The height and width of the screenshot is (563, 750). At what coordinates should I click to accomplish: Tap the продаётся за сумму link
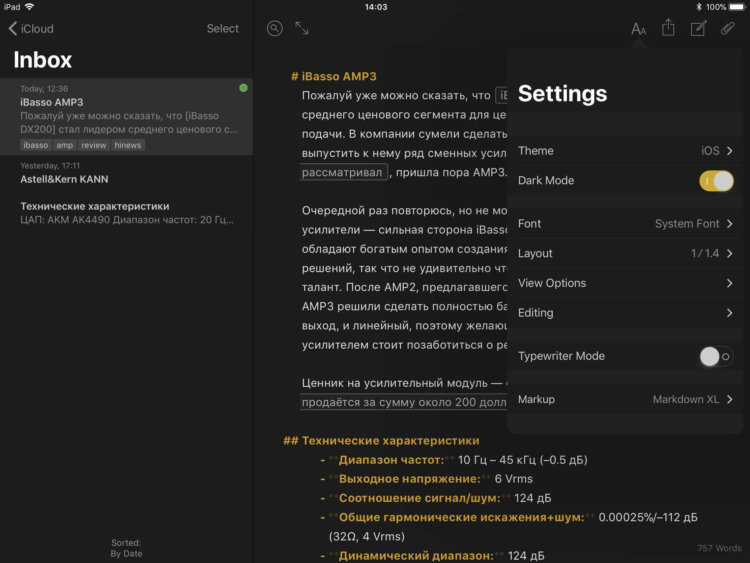coord(403,402)
